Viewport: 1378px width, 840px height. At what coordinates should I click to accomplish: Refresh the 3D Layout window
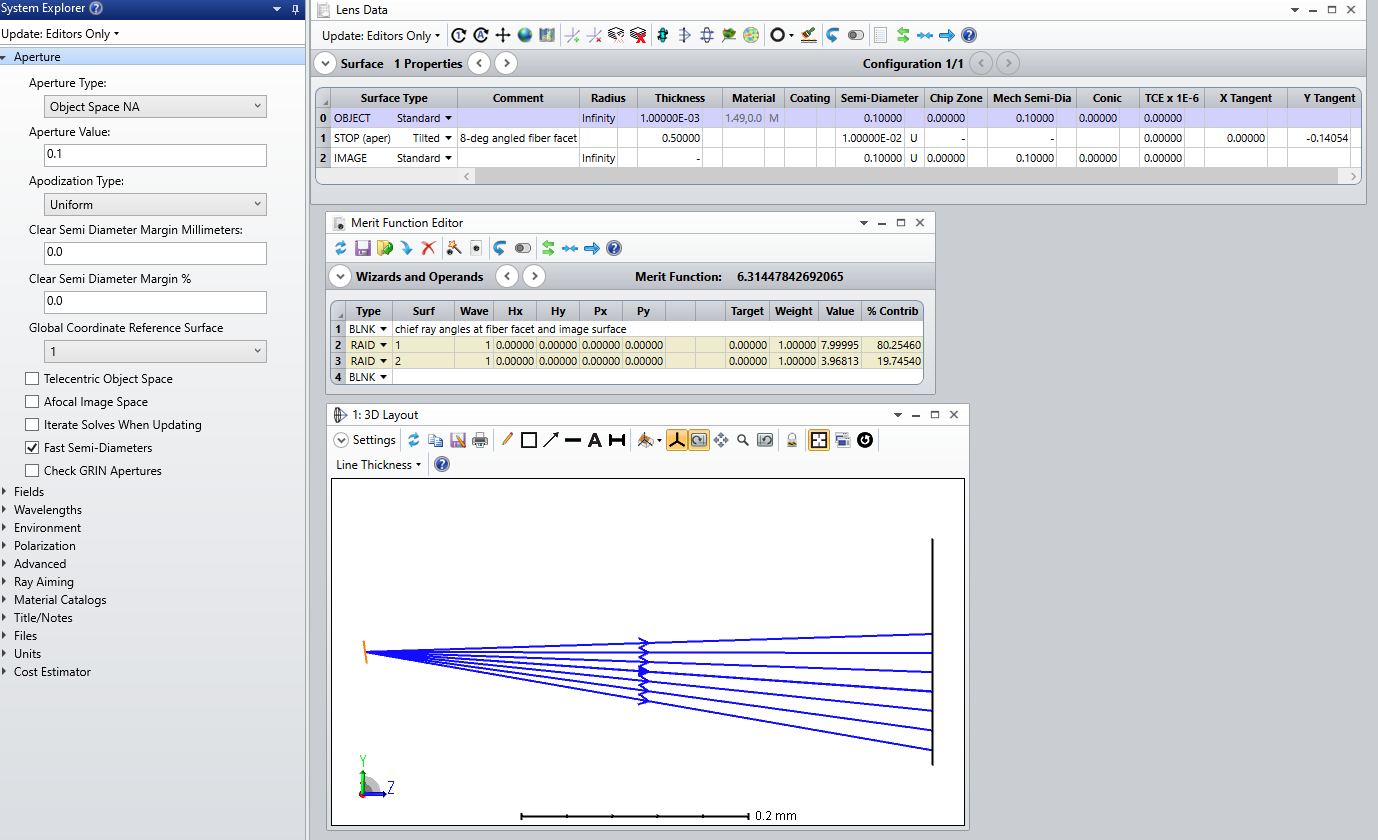click(413, 440)
